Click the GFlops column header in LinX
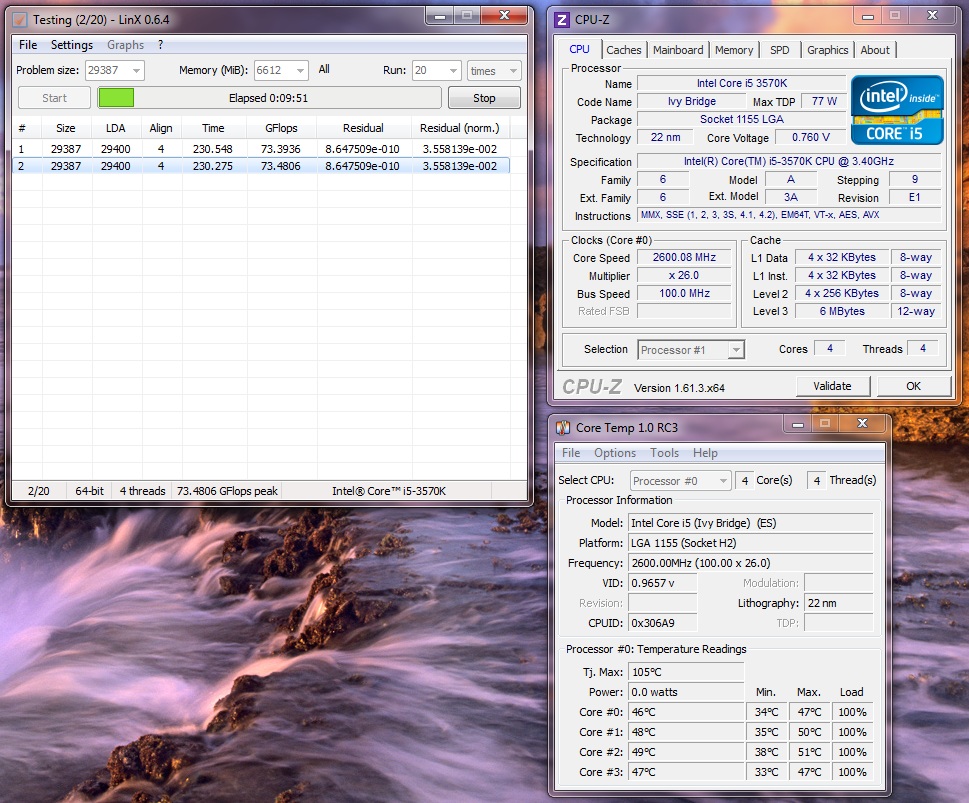969x803 pixels. click(281, 128)
